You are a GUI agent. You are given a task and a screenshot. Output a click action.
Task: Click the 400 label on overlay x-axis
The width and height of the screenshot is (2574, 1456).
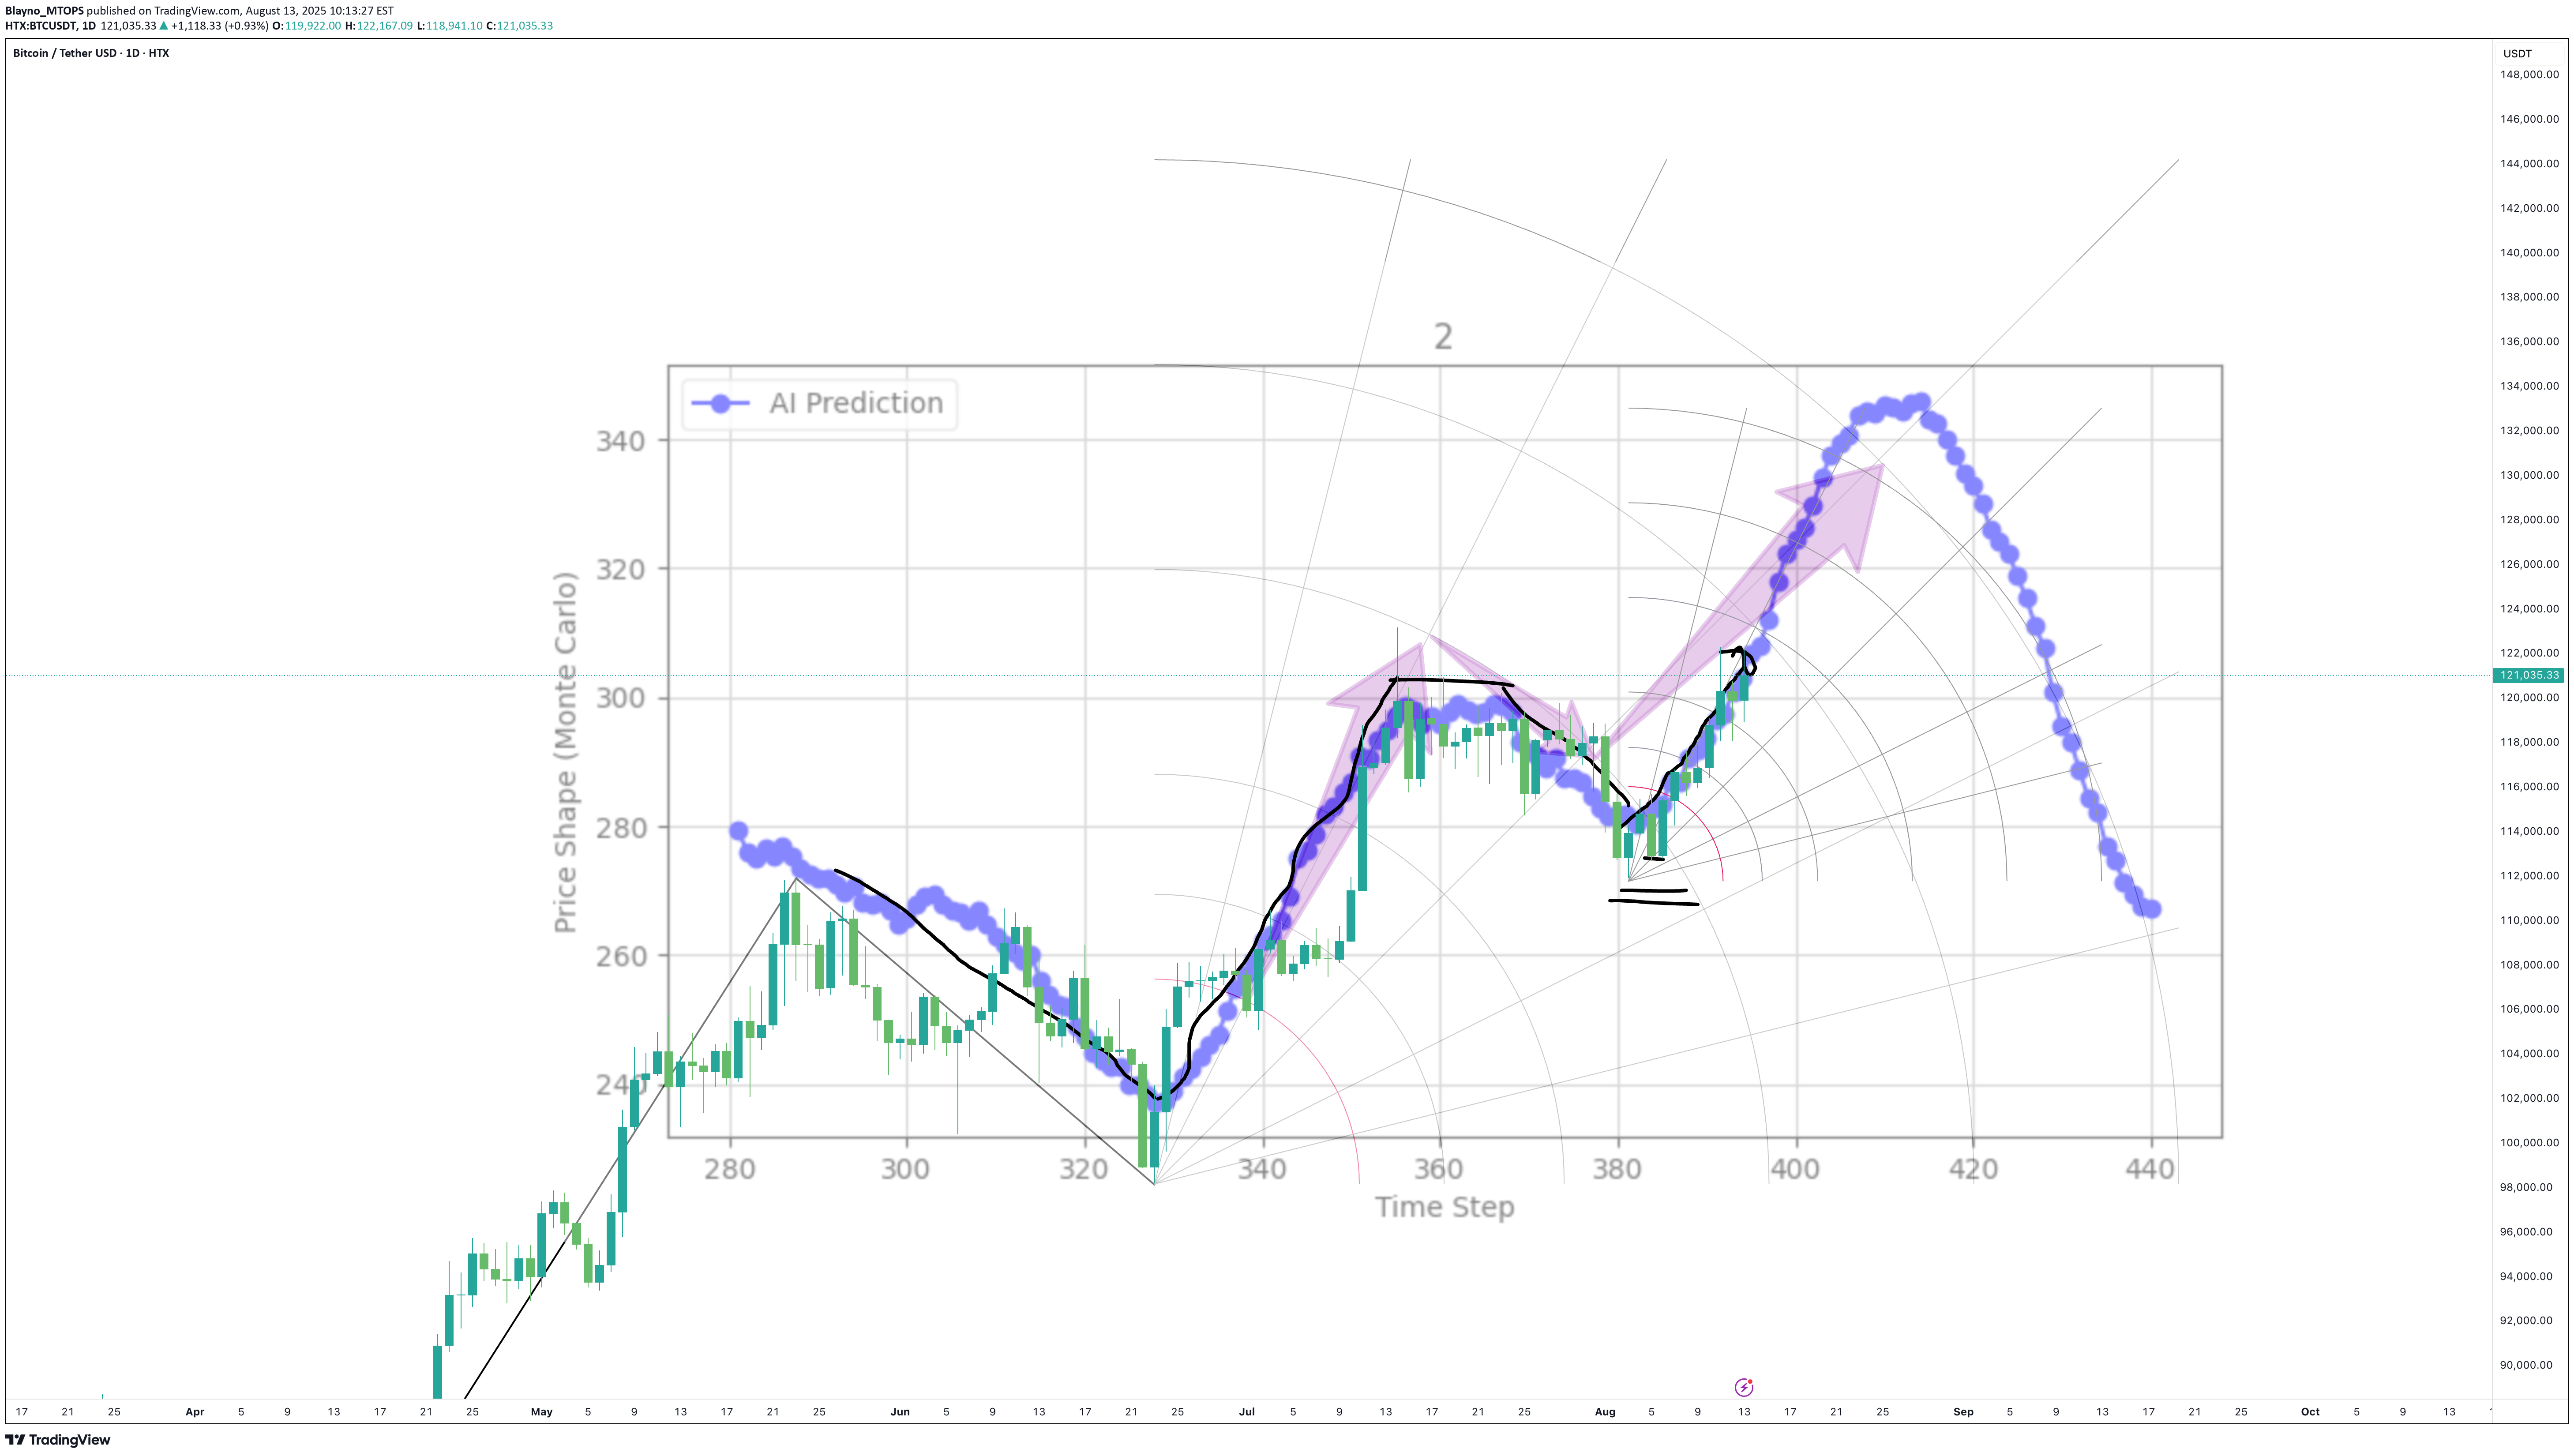pos(1795,1169)
